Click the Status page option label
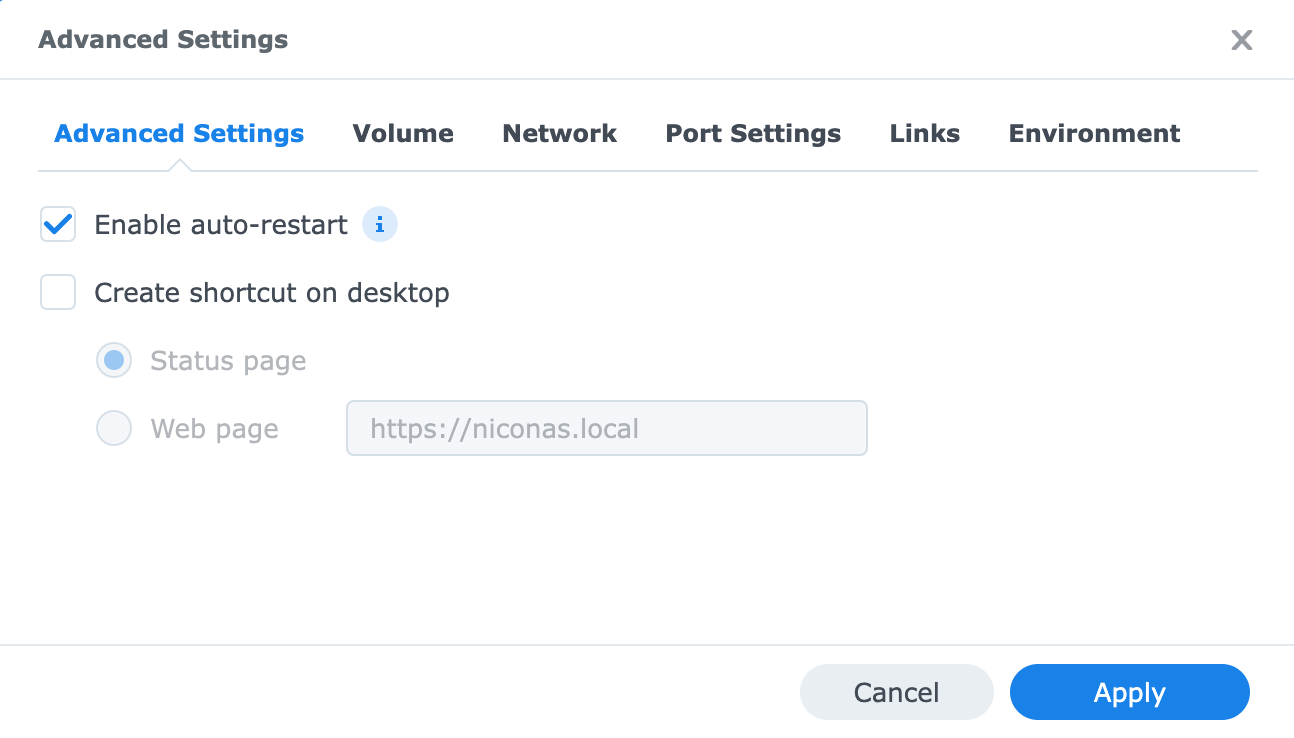The height and width of the screenshot is (738, 1294). pos(228,361)
